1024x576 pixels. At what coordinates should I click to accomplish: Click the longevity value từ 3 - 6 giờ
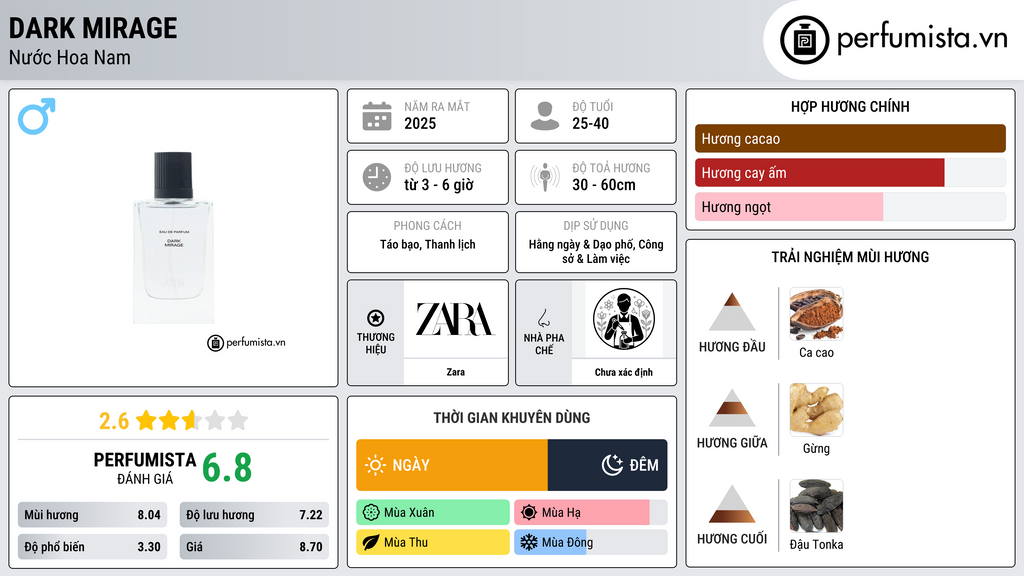438,185
